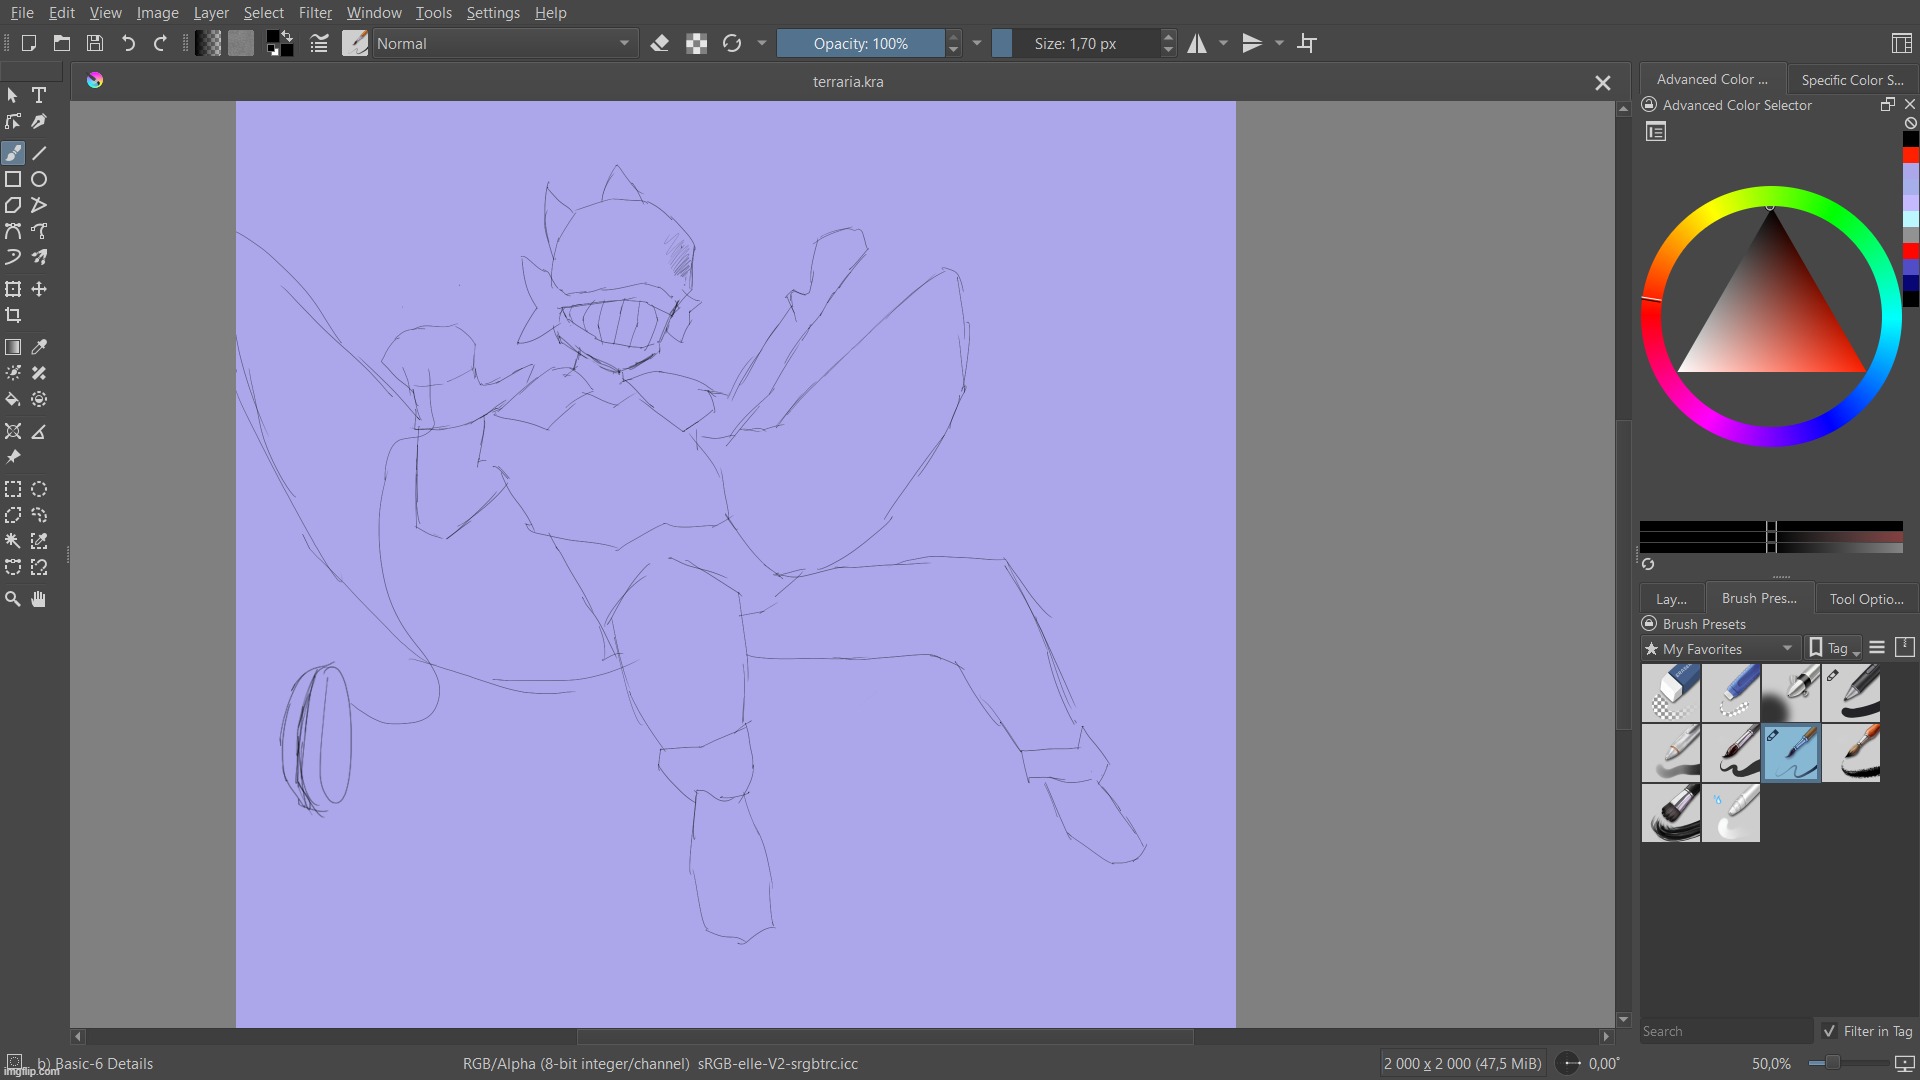The image size is (1920, 1080).
Task: Select the Multibrush tool
Action: [39, 257]
